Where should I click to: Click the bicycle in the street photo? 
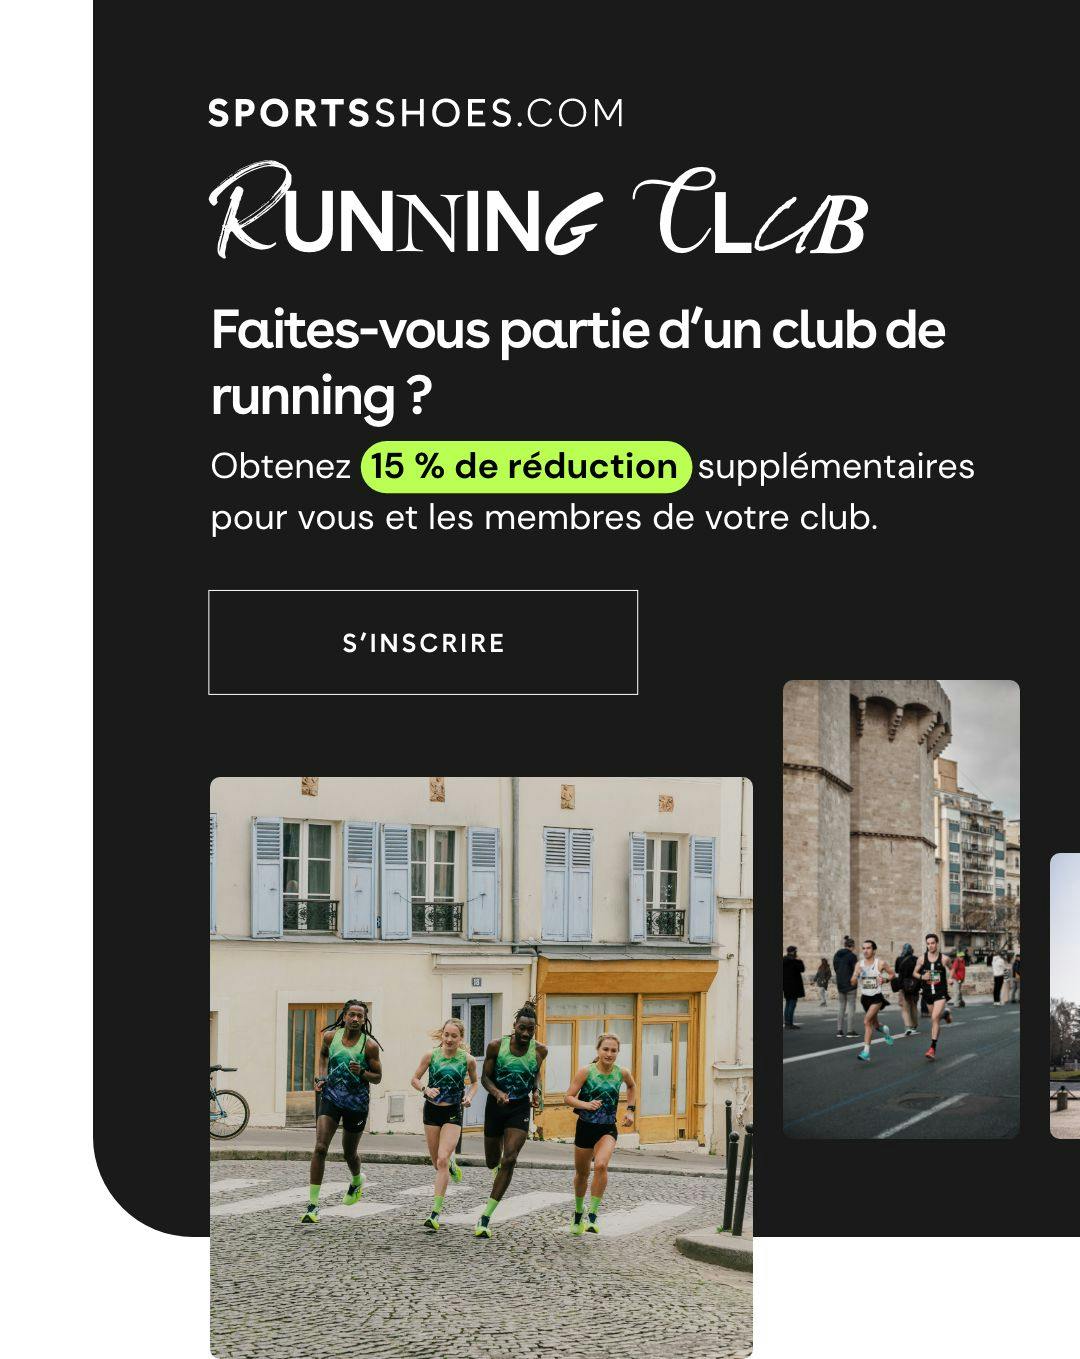tap(228, 1104)
